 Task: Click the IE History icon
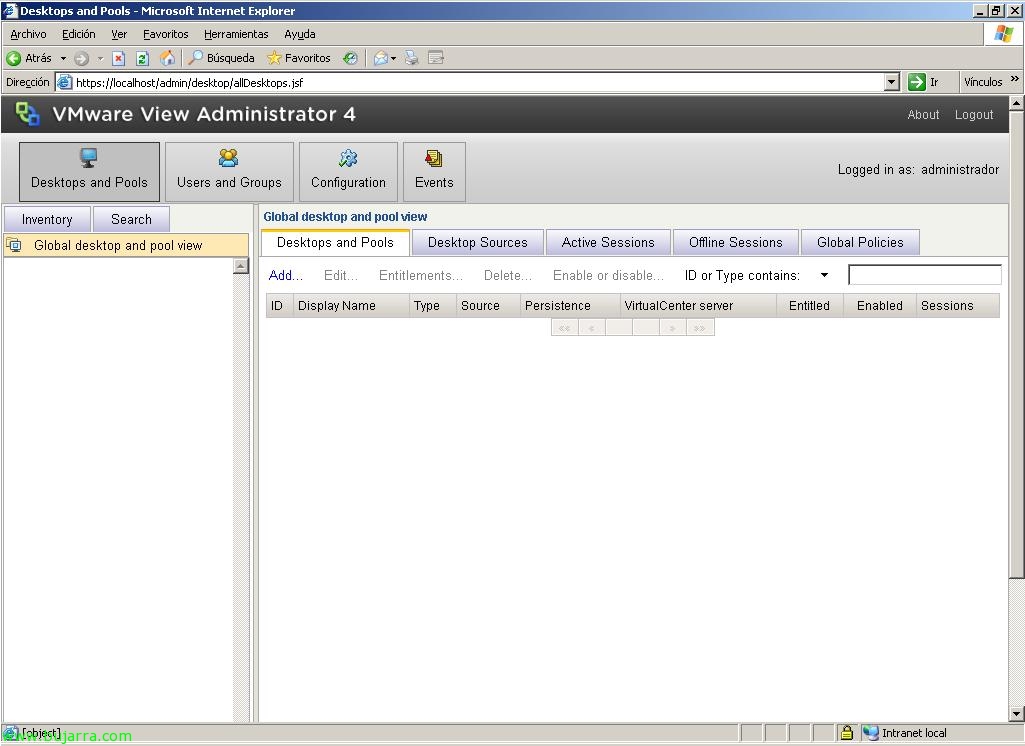pyautogui.click(x=351, y=58)
